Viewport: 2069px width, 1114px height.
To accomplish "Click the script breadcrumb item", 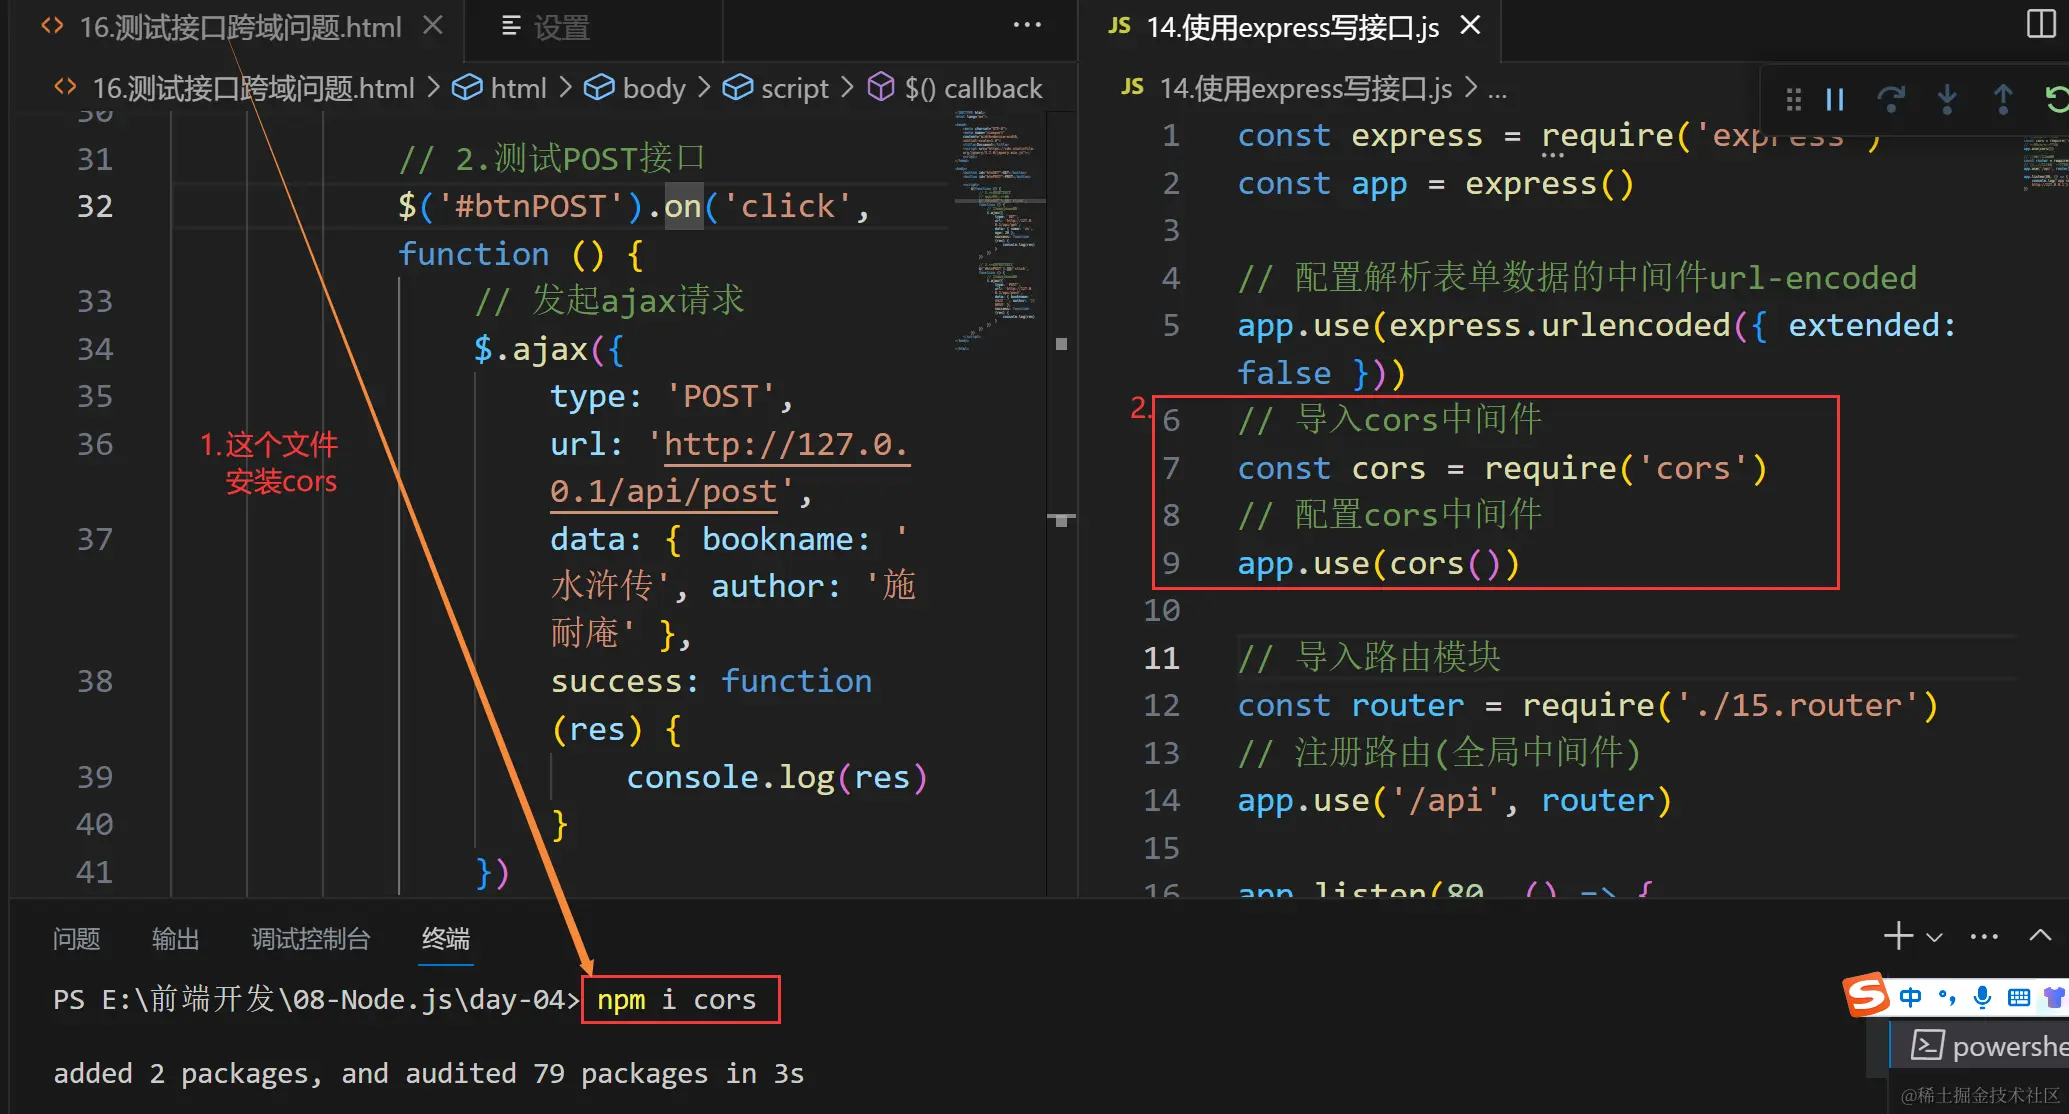I will point(794,89).
